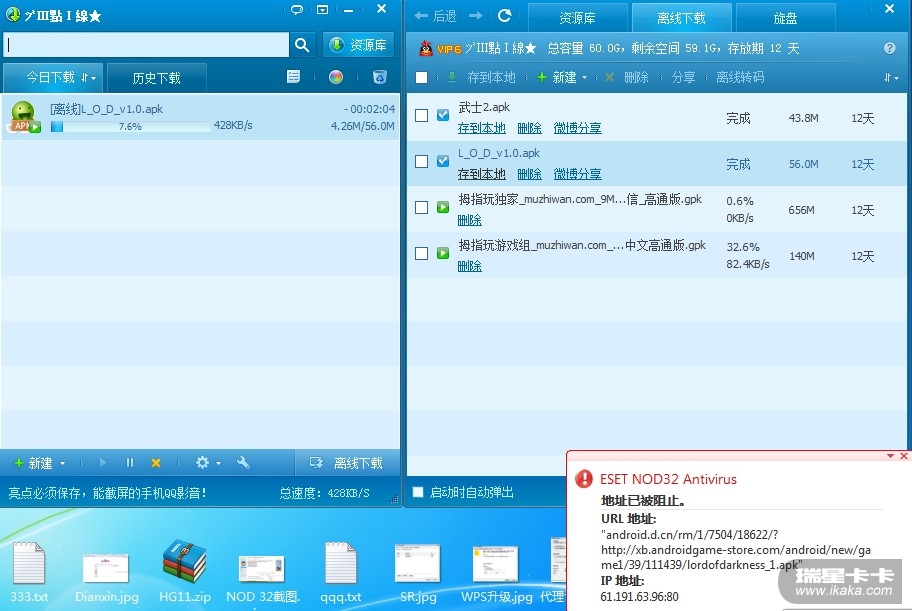Check the checkbox for 拇指玩游戏组 gpk row
The height and width of the screenshot is (611, 912).
coord(422,253)
